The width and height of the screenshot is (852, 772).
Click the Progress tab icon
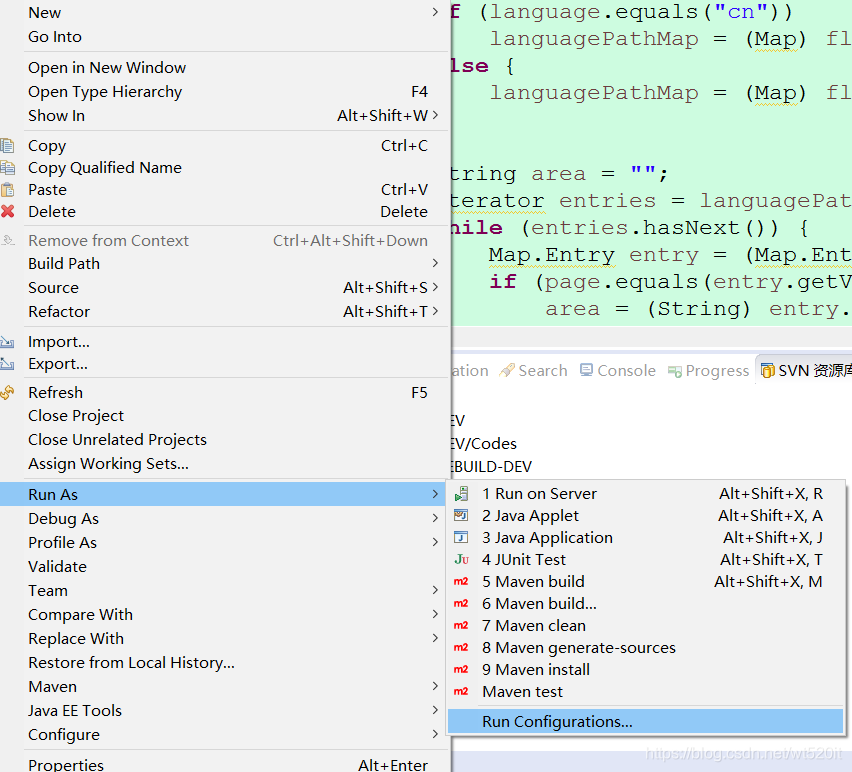coord(675,372)
